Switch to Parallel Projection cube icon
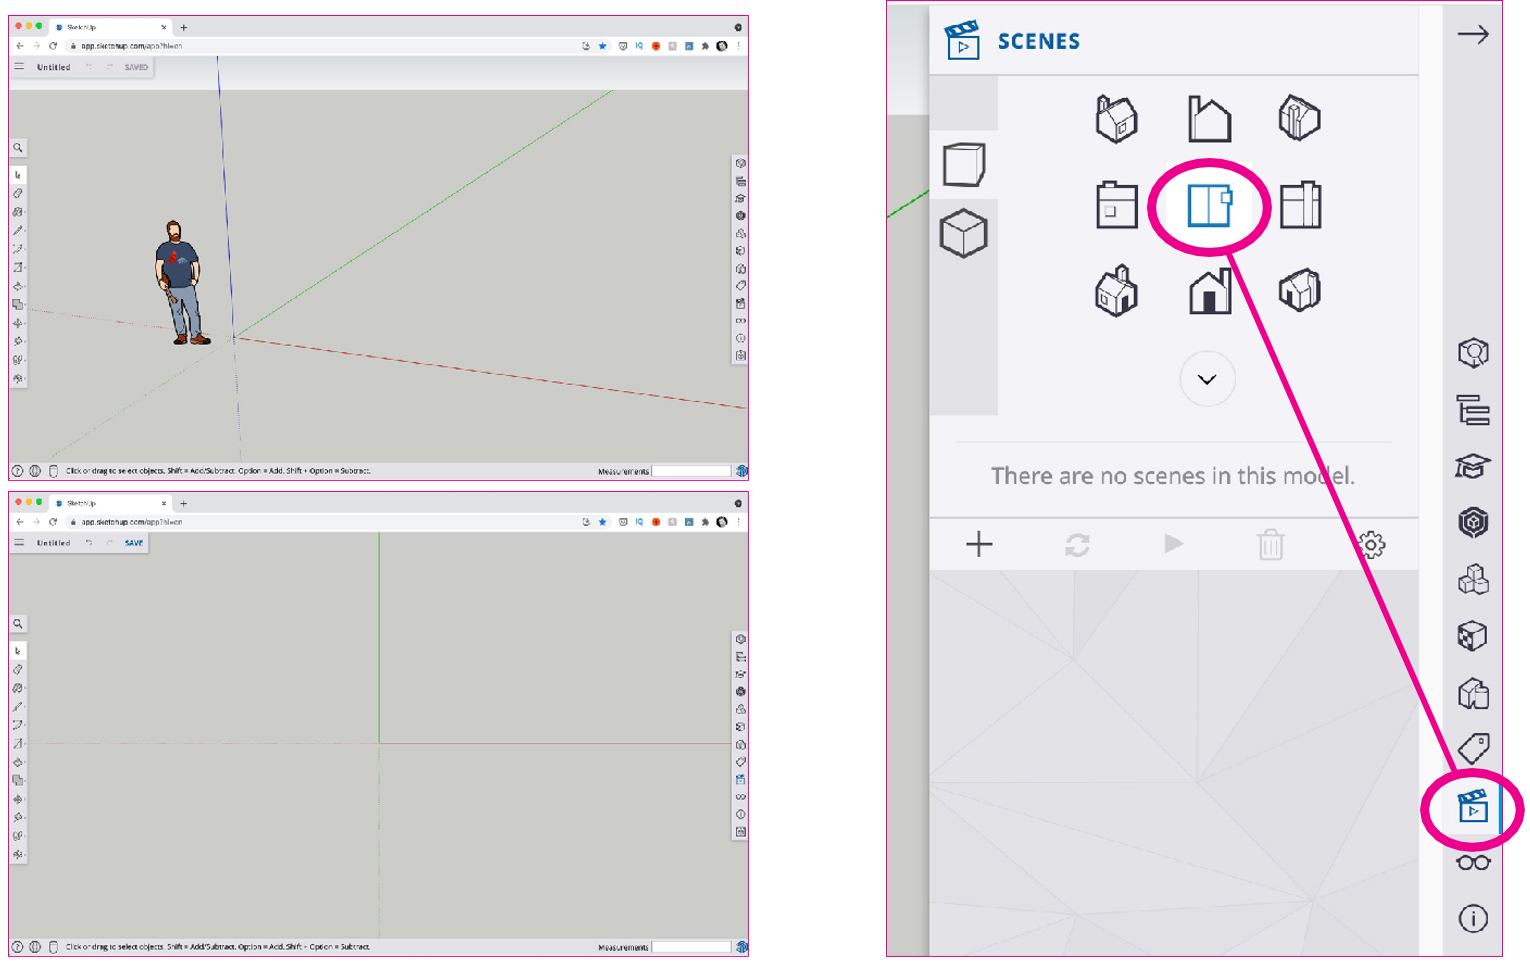The image size is (1530, 968). coord(964,234)
